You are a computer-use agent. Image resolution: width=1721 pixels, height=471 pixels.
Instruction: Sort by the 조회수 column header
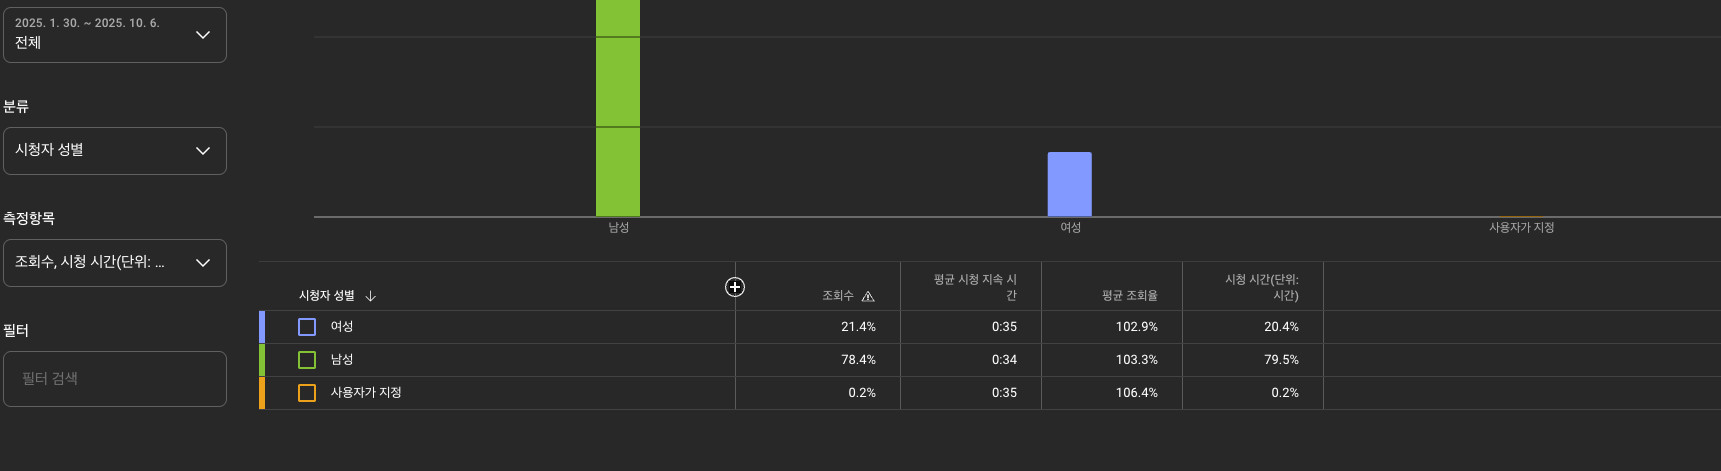click(837, 296)
